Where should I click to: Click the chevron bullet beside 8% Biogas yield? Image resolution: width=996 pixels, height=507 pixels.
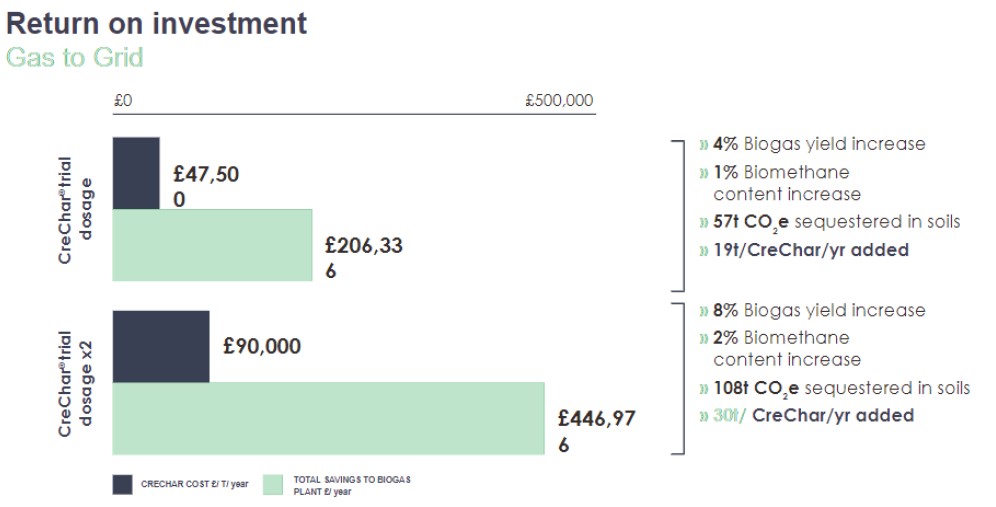point(704,310)
